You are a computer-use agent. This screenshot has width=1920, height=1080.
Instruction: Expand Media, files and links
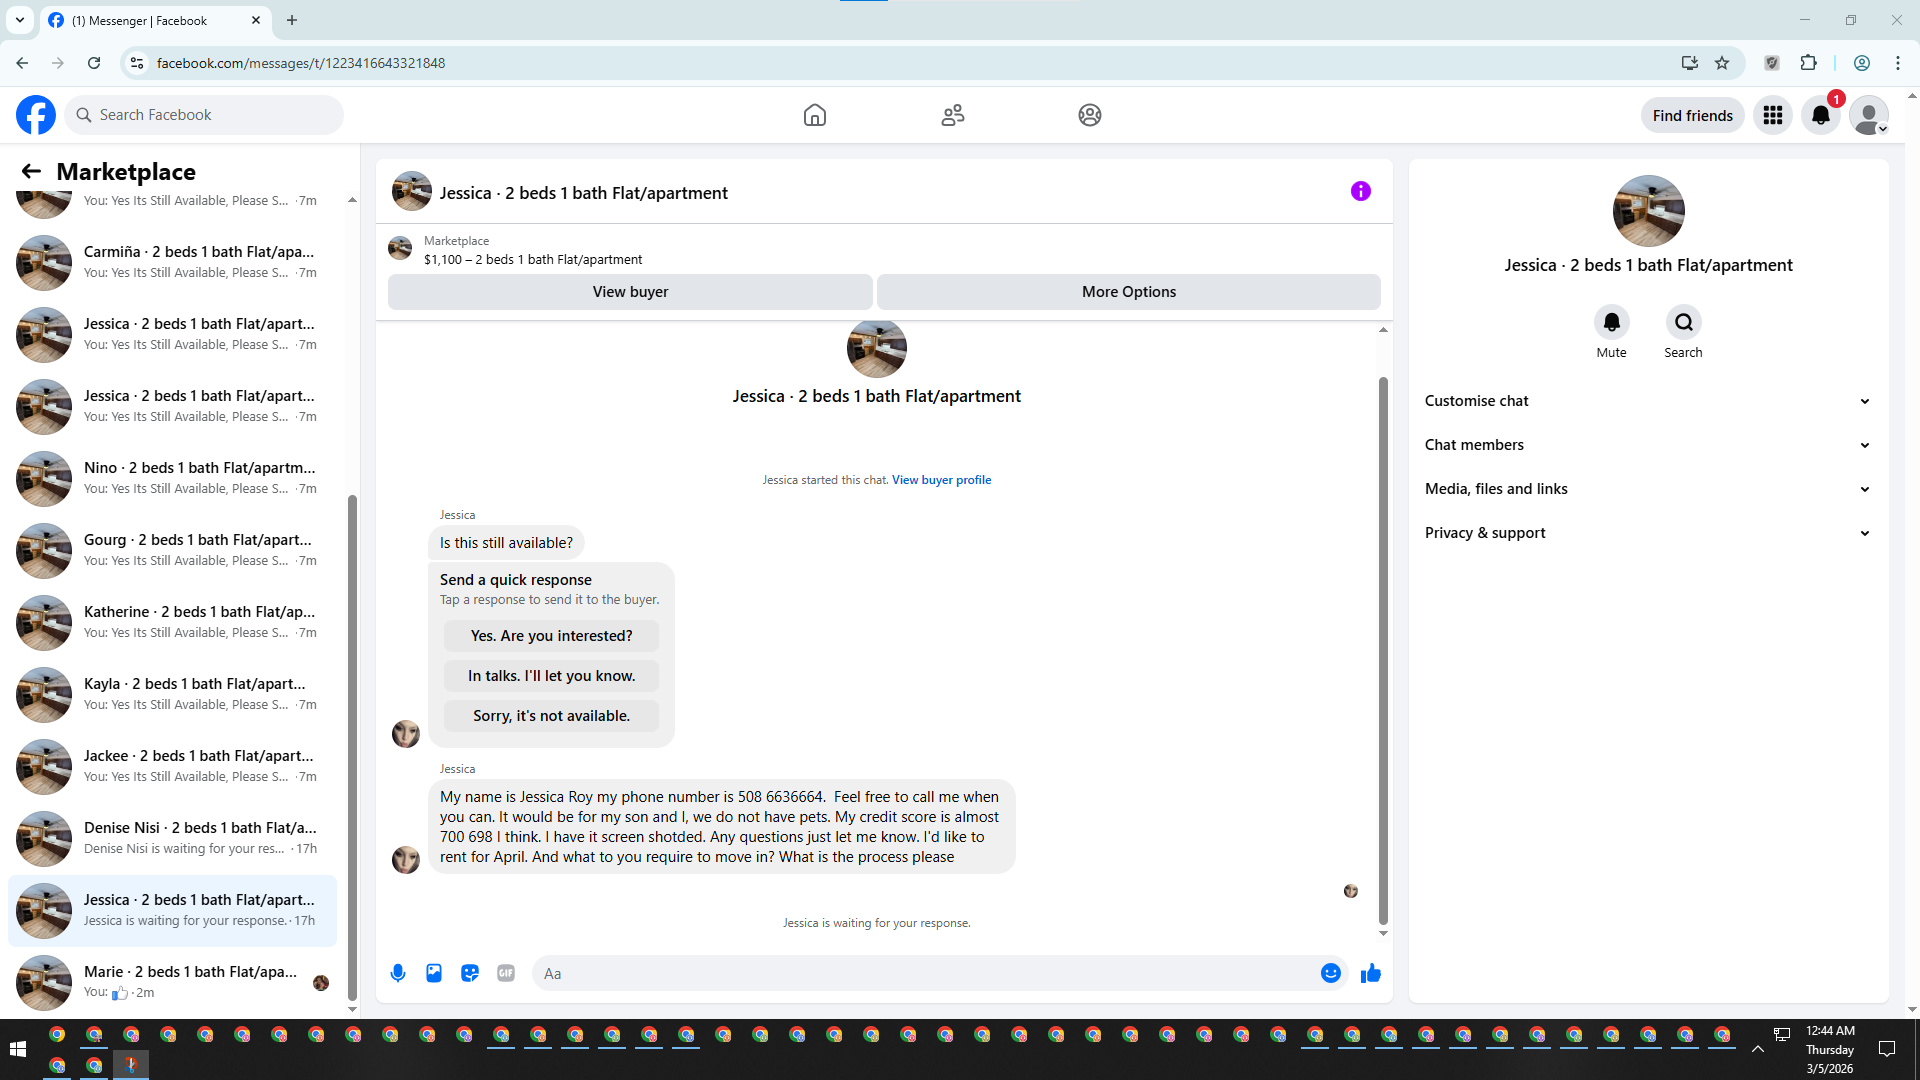[1648, 489]
